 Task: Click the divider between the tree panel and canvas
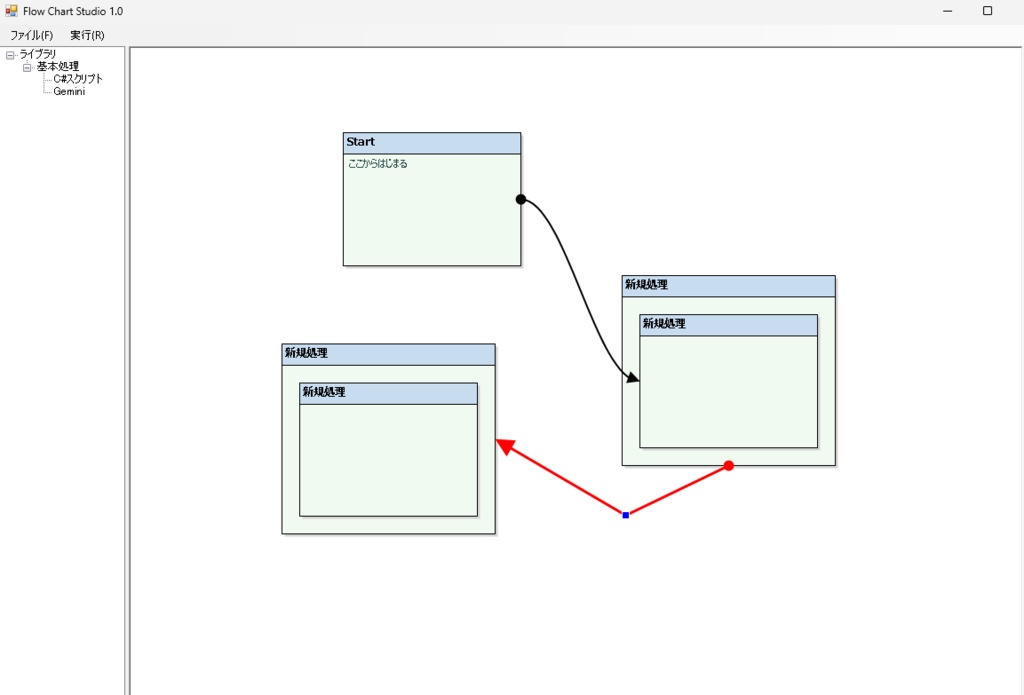click(x=126, y=350)
